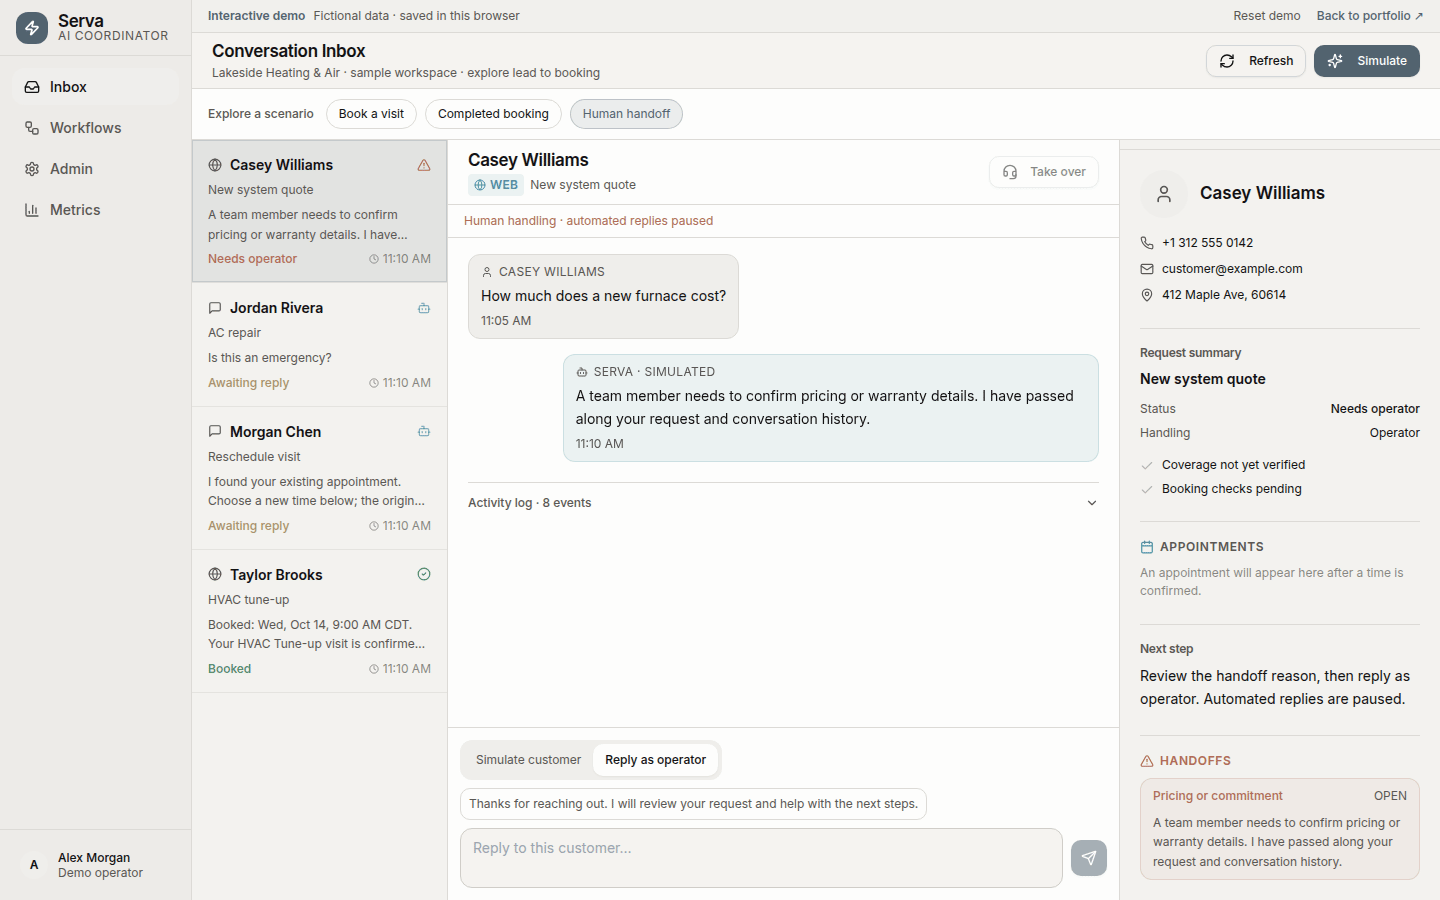1440x900 pixels.
Task: Open the Metrics page
Action: [x=96, y=210]
